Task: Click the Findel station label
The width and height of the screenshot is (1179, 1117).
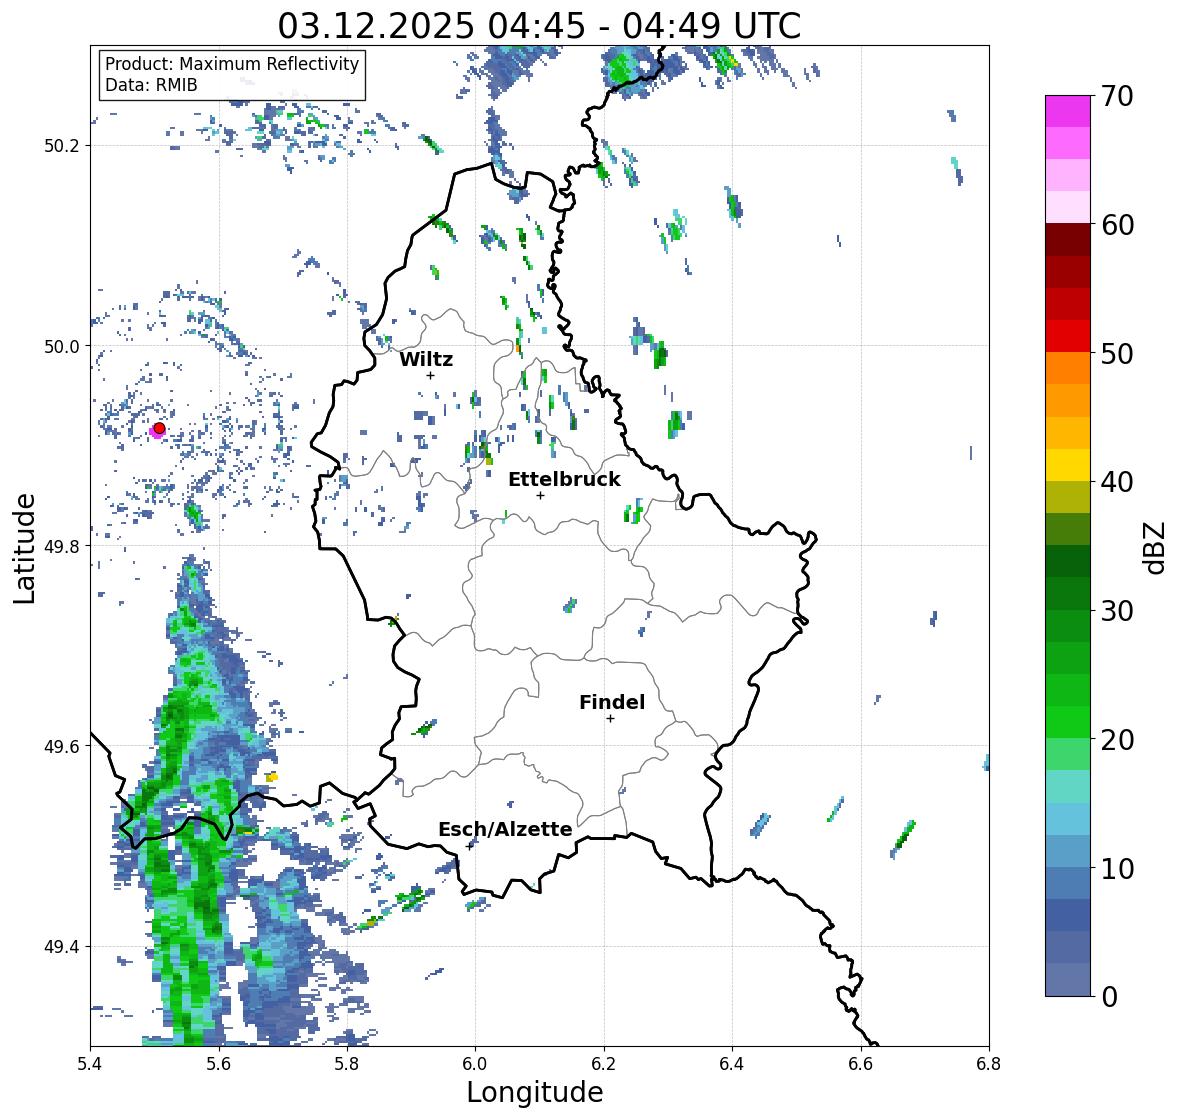Action: tap(612, 702)
